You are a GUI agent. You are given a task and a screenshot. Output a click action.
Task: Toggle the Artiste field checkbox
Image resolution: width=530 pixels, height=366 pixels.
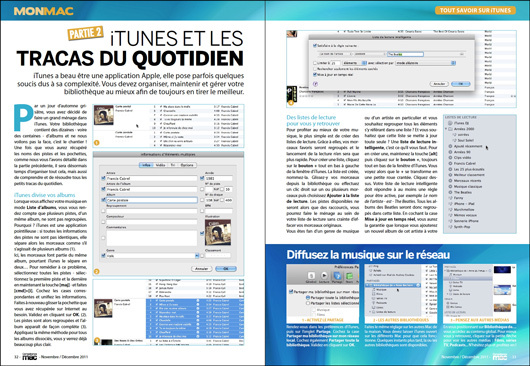click(x=103, y=178)
